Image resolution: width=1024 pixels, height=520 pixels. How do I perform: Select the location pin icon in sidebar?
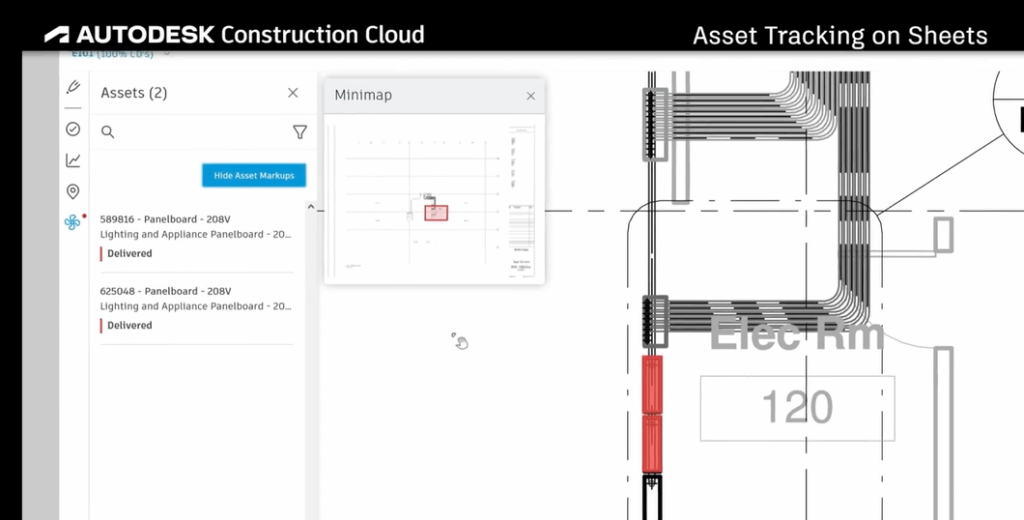point(73,191)
